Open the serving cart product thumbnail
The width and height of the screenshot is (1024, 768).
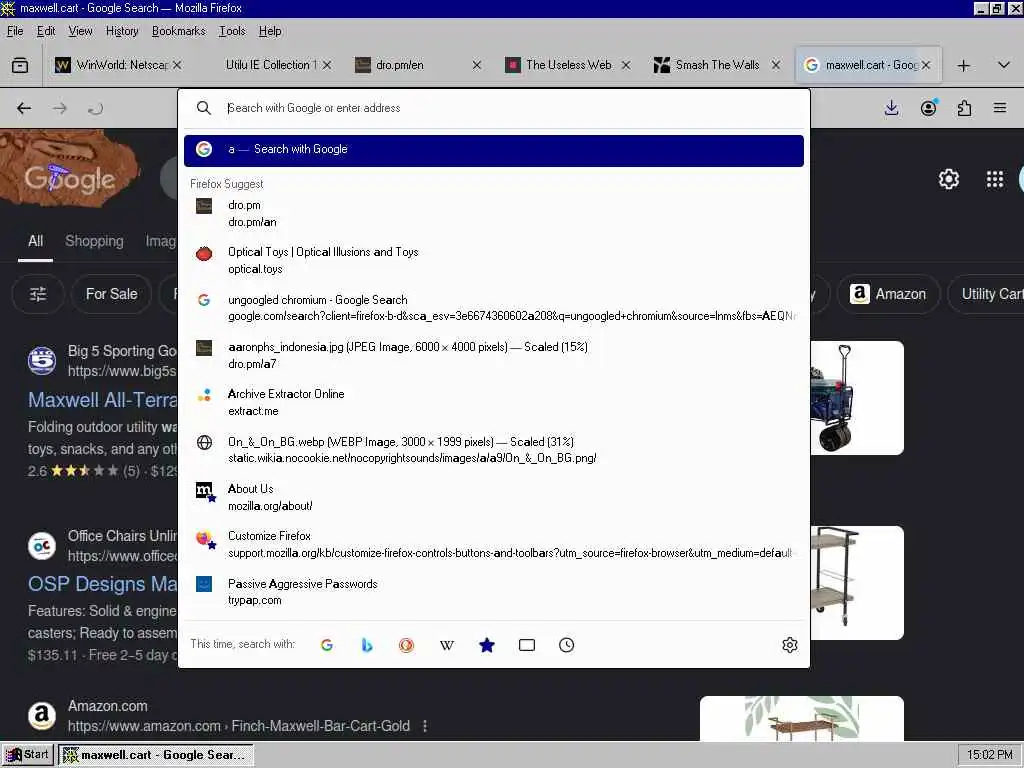coord(857,583)
